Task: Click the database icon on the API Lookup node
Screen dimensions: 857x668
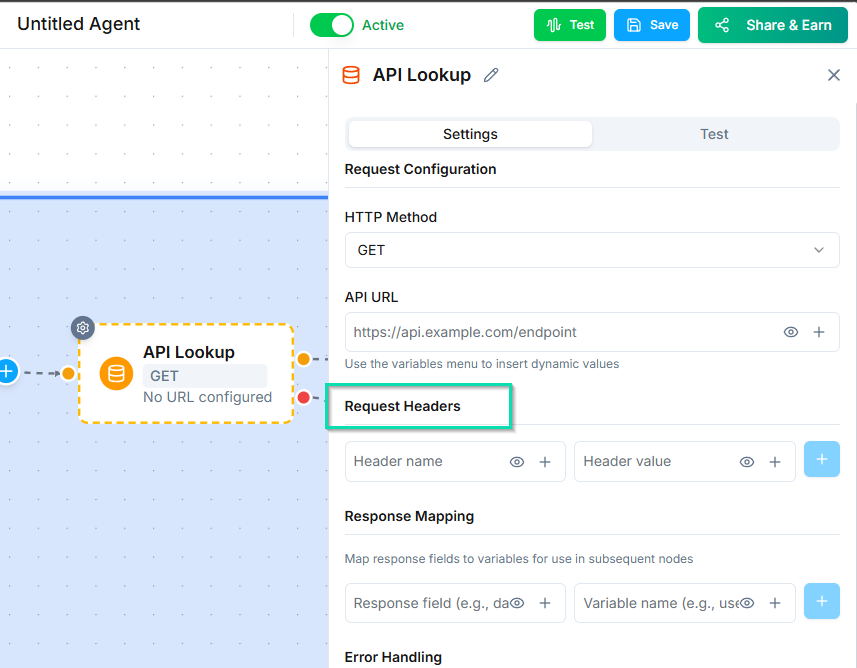Action: click(x=116, y=374)
